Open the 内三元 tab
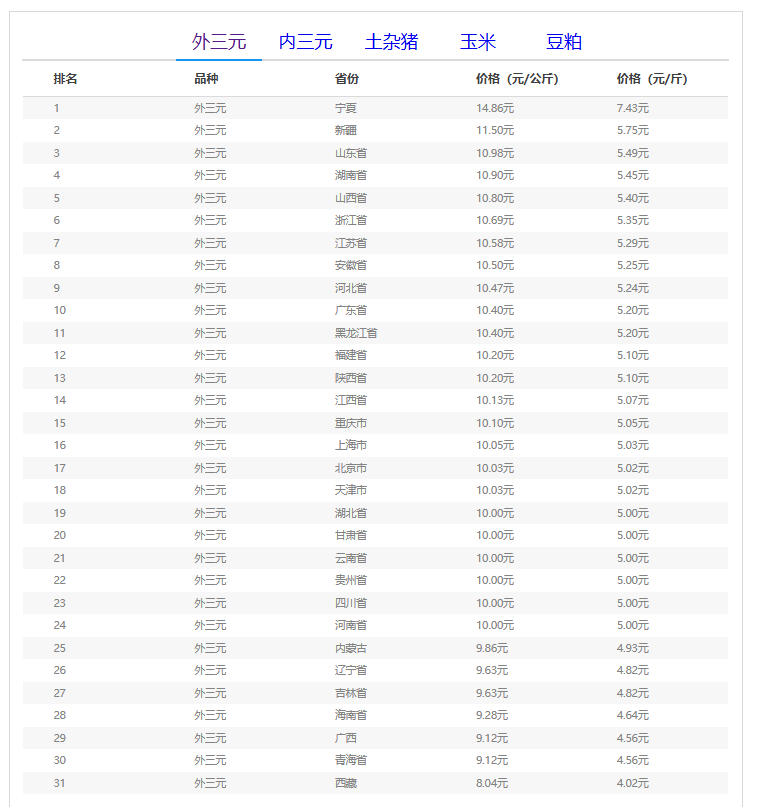The height and width of the screenshot is (807, 761). (305, 42)
